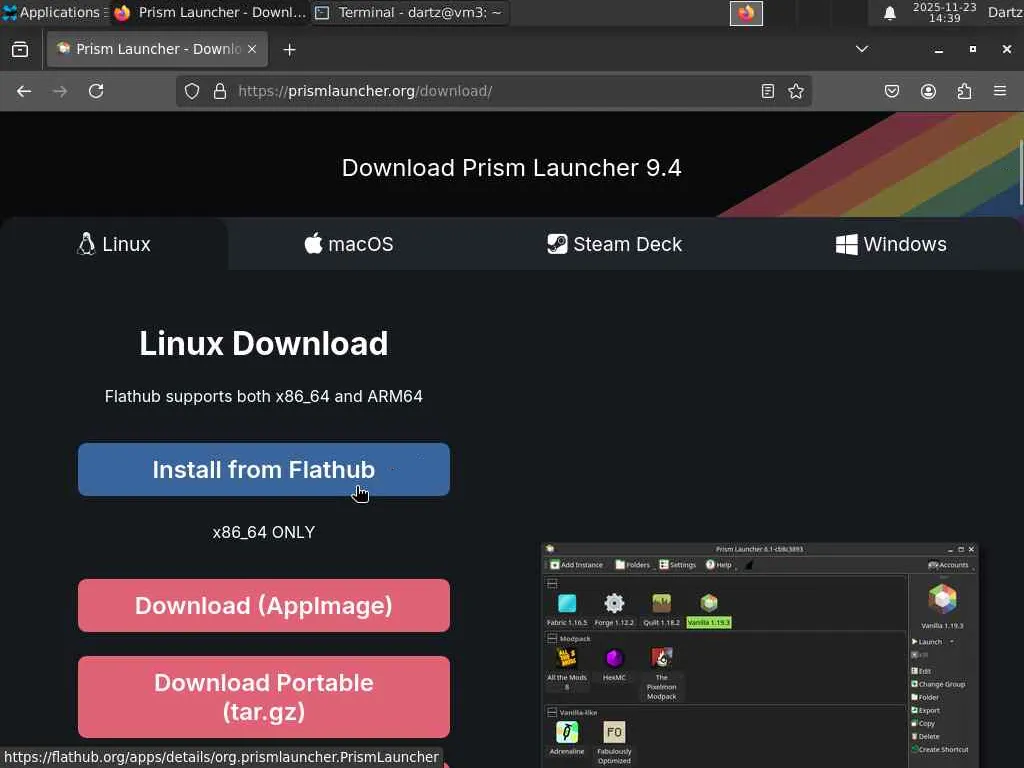
Task: Switch to the Windows tab
Action: (x=891, y=244)
